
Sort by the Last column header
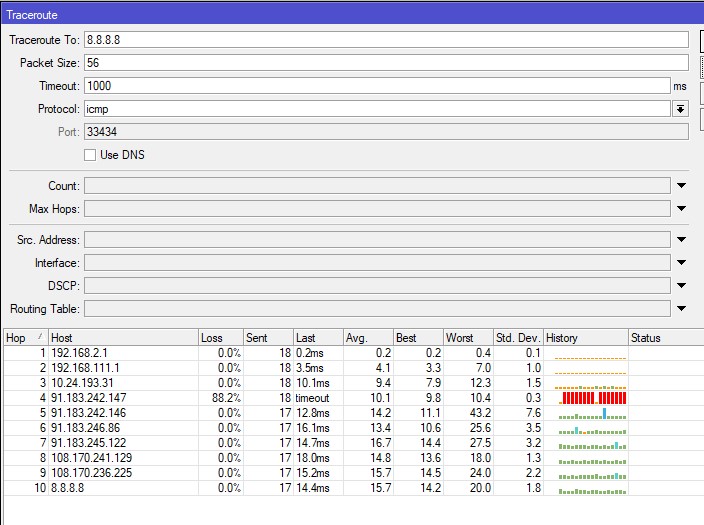[318, 338]
